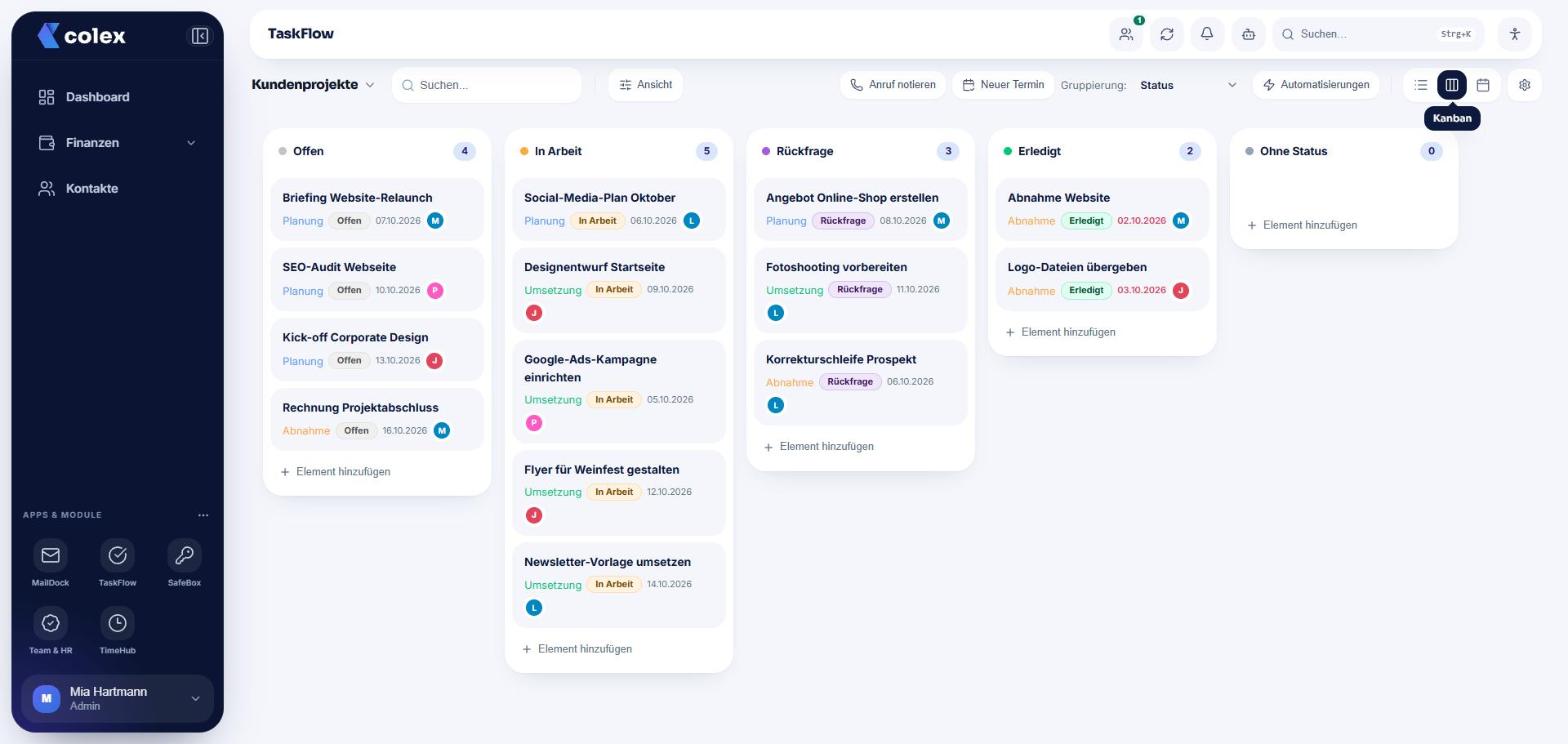Add element to Erledigt column
This screenshot has width=1568, height=744.
tap(1061, 332)
